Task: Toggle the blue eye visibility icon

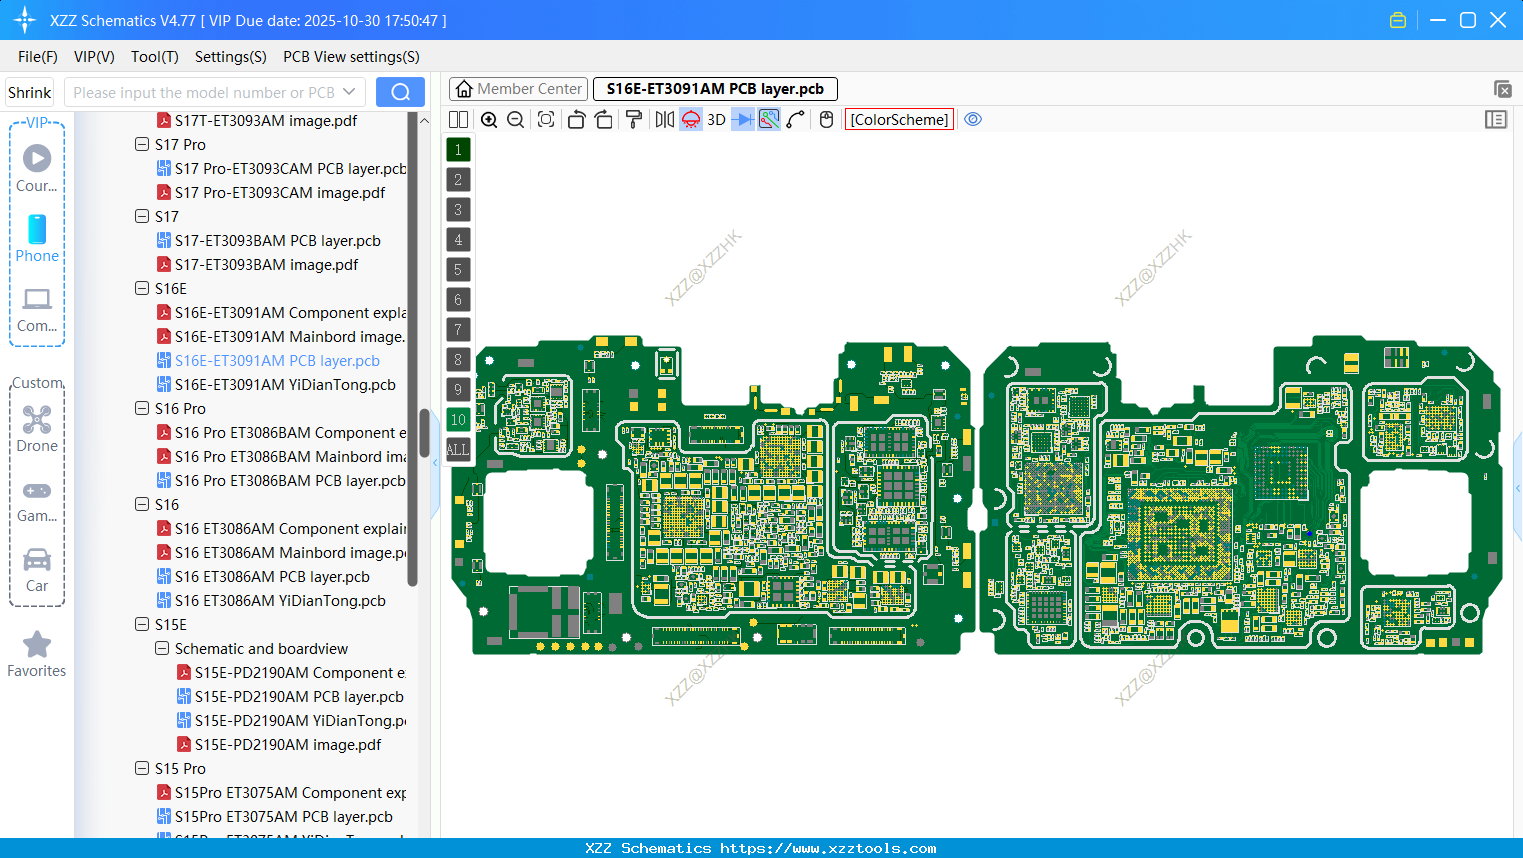Action: click(973, 119)
